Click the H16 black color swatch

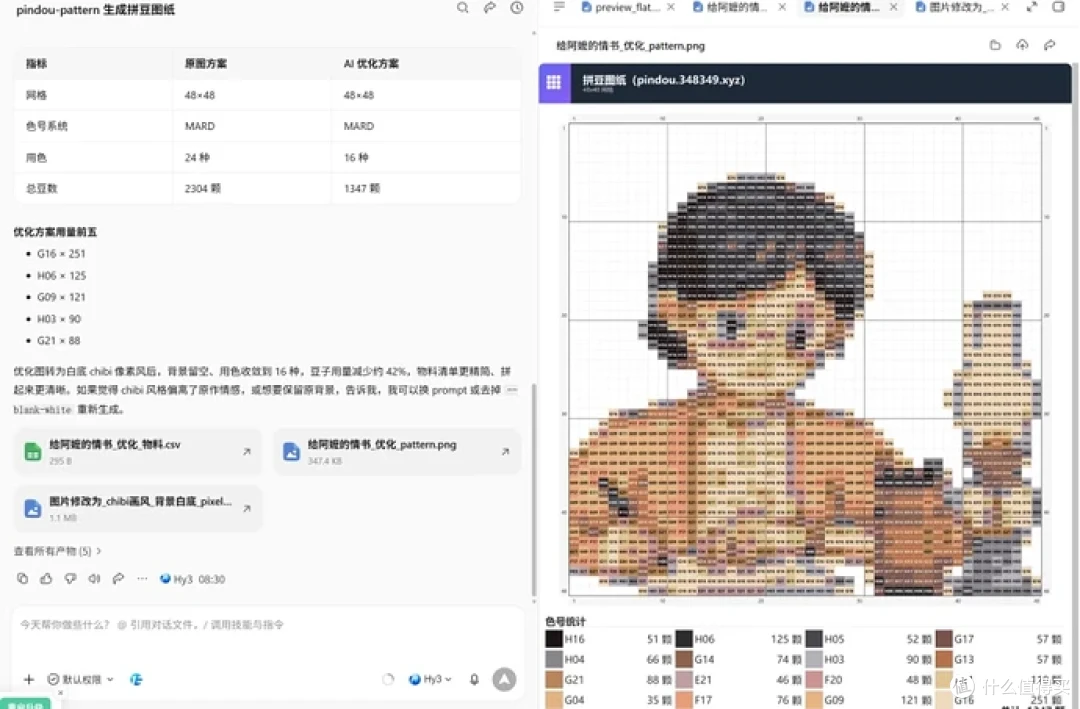click(x=554, y=639)
